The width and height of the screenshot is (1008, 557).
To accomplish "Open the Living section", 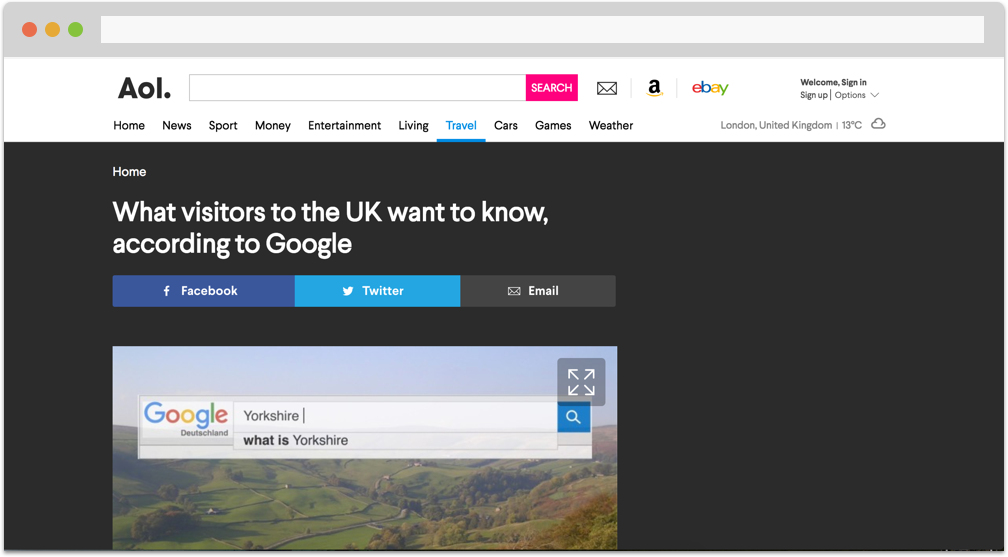I will [x=413, y=125].
